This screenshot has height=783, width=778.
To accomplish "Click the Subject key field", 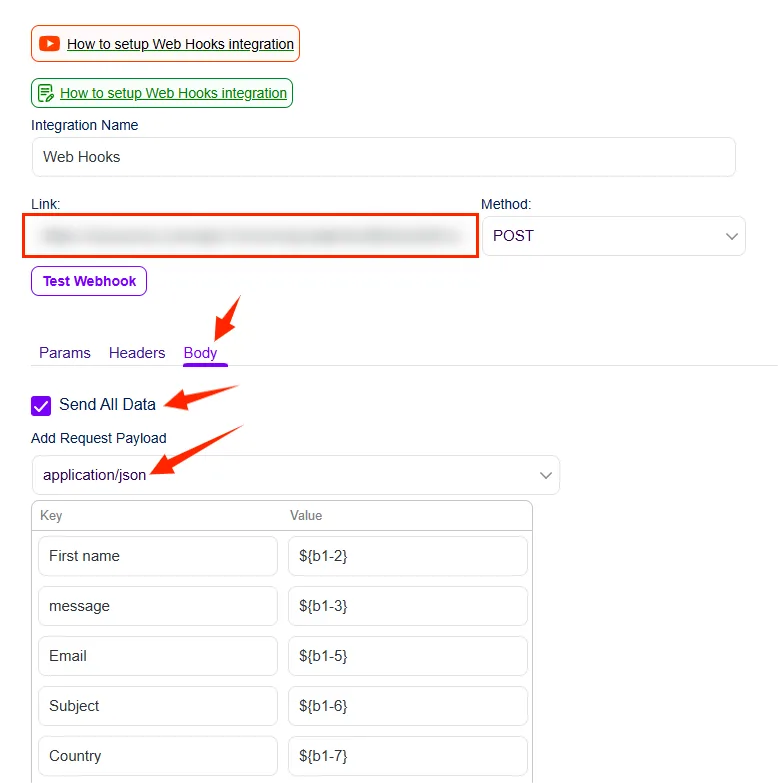I will click(158, 706).
